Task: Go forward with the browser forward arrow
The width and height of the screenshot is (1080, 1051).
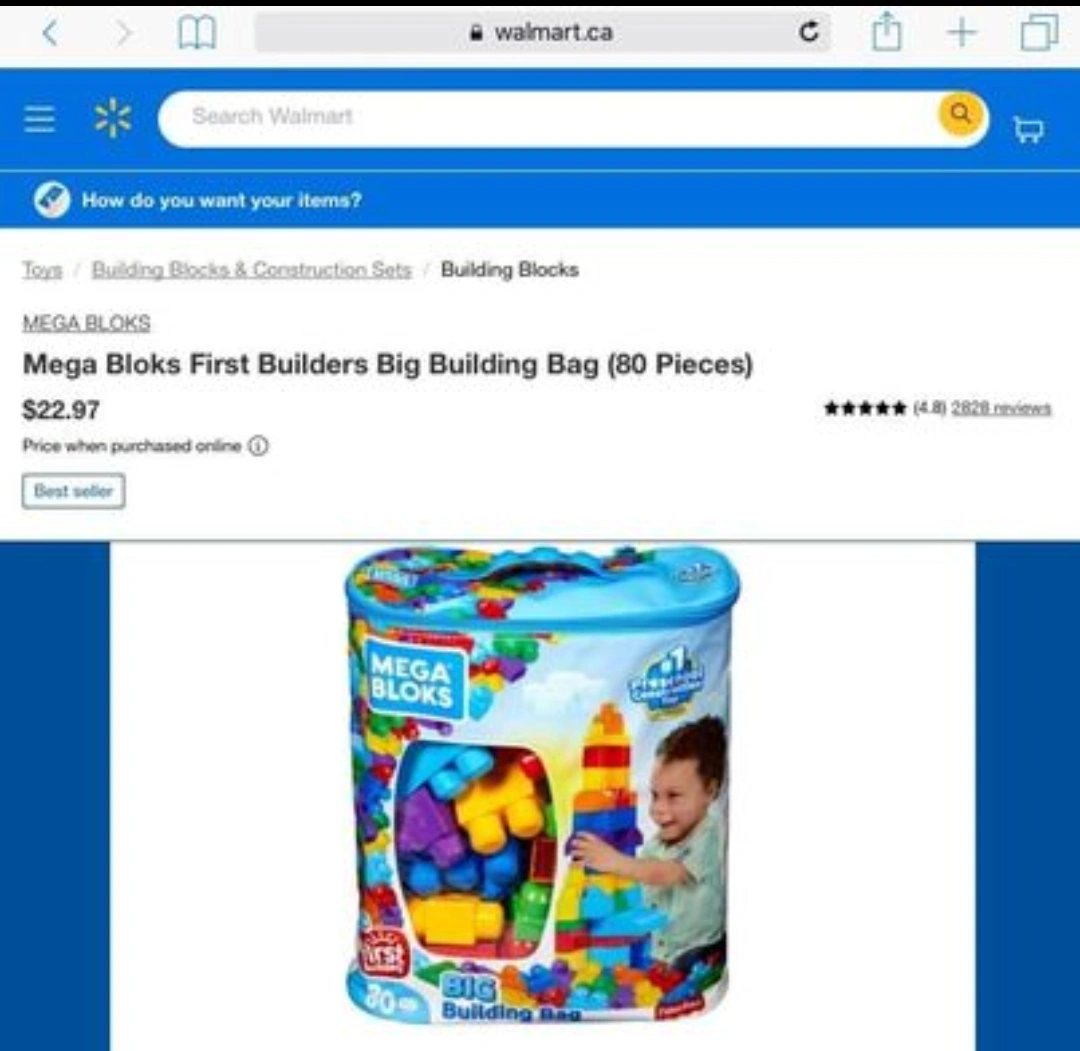Action: pyautogui.click(x=123, y=32)
